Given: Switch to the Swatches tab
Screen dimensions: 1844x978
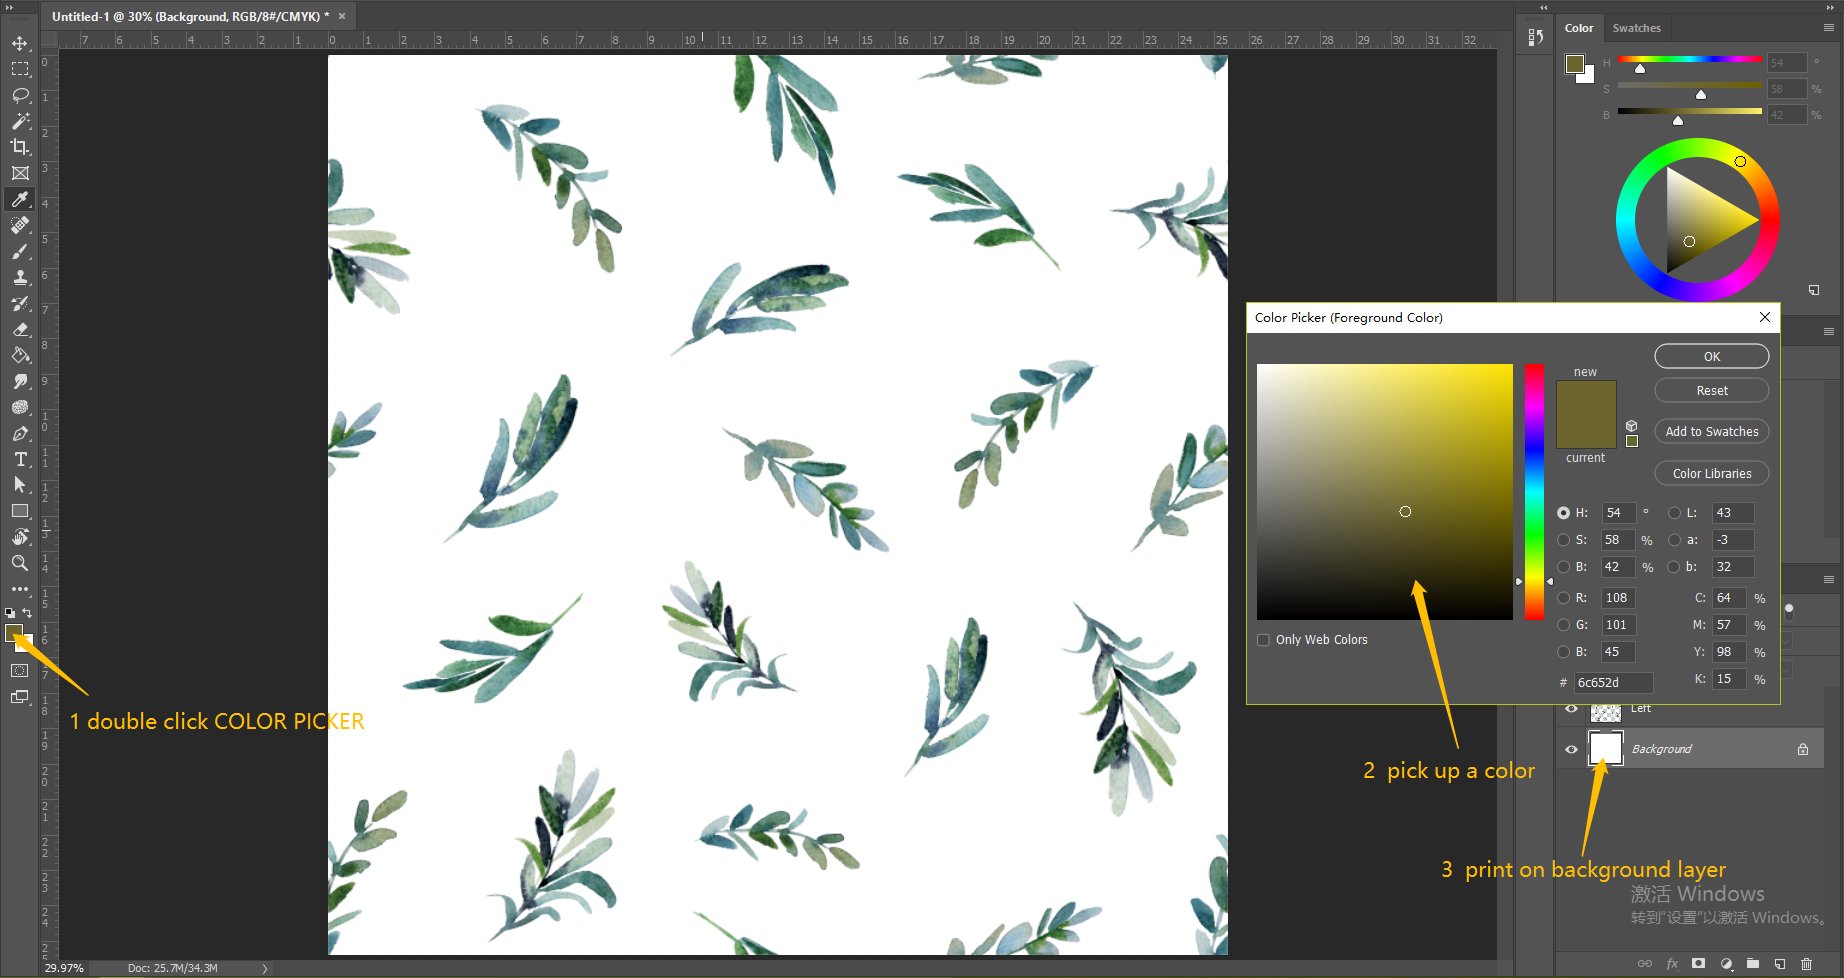Looking at the screenshot, I should (x=1636, y=28).
